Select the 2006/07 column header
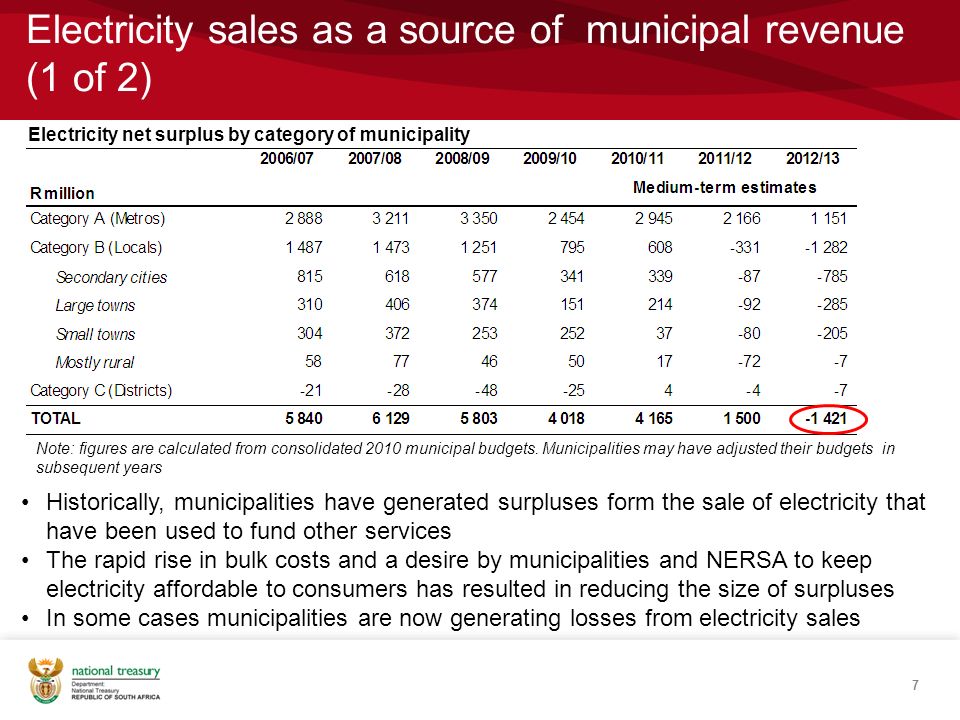Image resolution: width=960 pixels, height=720 pixels. coord(287,159)
